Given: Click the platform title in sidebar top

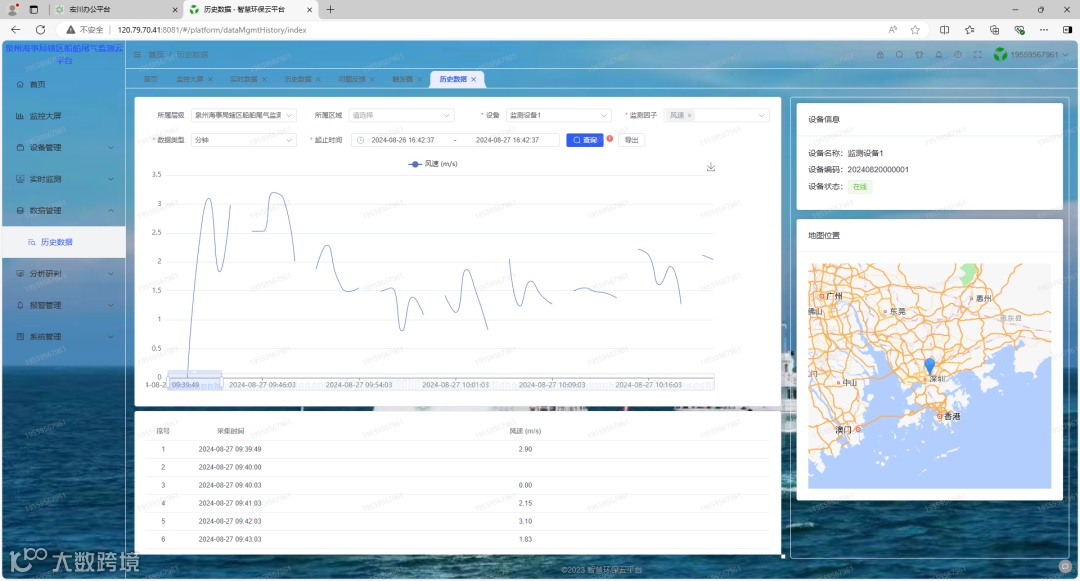Looking at the screenshot, I should pyautogui.click(x=64, y=54).
